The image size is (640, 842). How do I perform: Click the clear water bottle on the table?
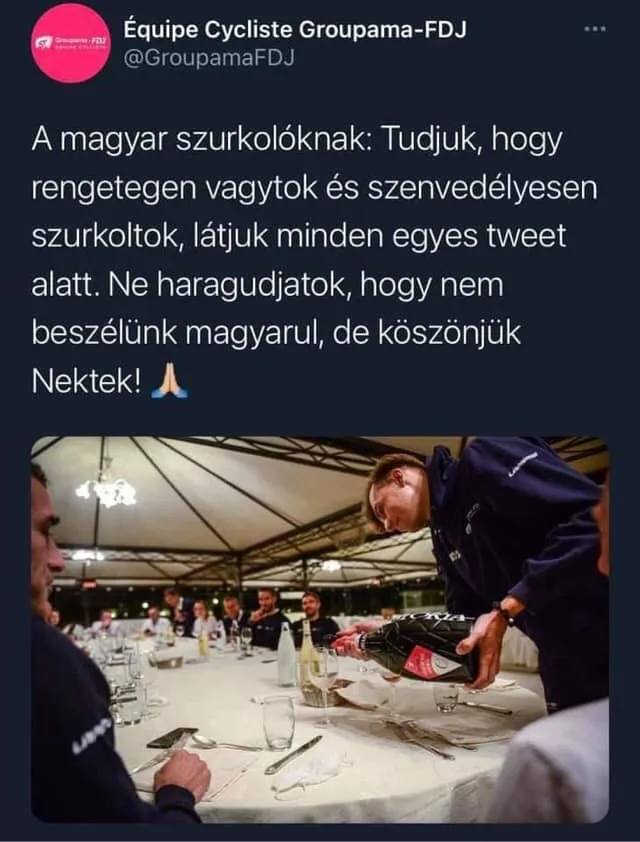(287, 654)
